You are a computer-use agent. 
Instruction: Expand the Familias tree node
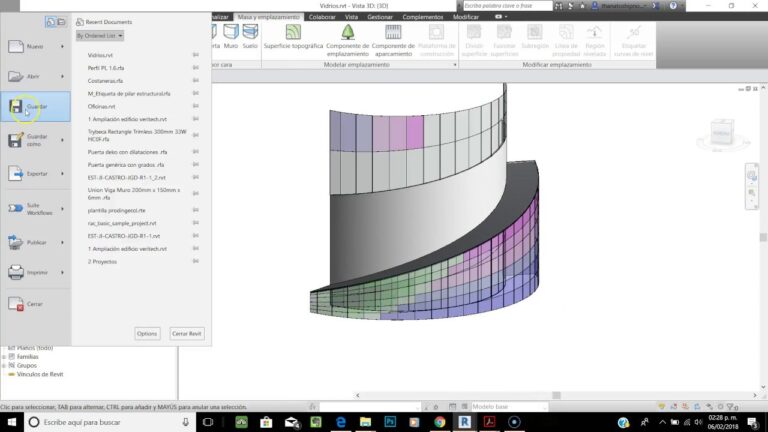coord(4,357)
